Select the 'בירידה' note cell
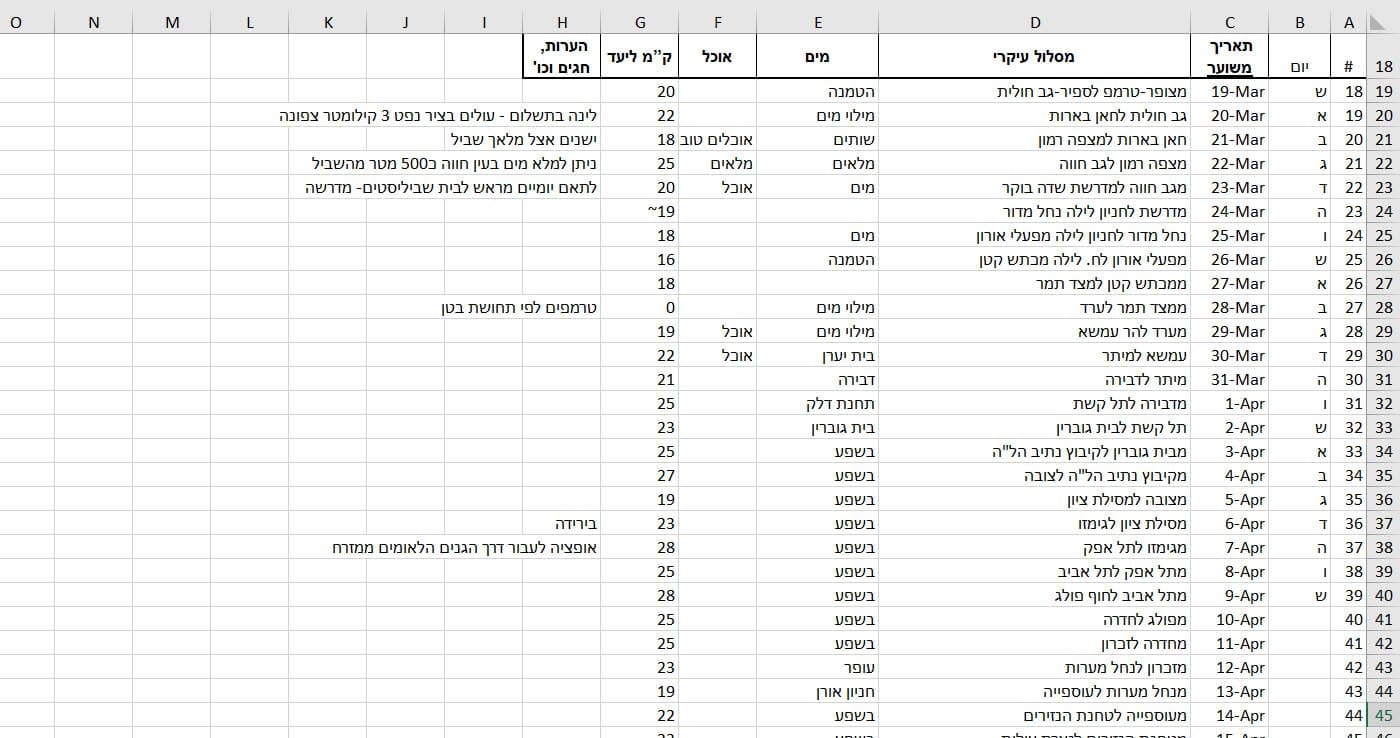 click(x=576, y=523)
